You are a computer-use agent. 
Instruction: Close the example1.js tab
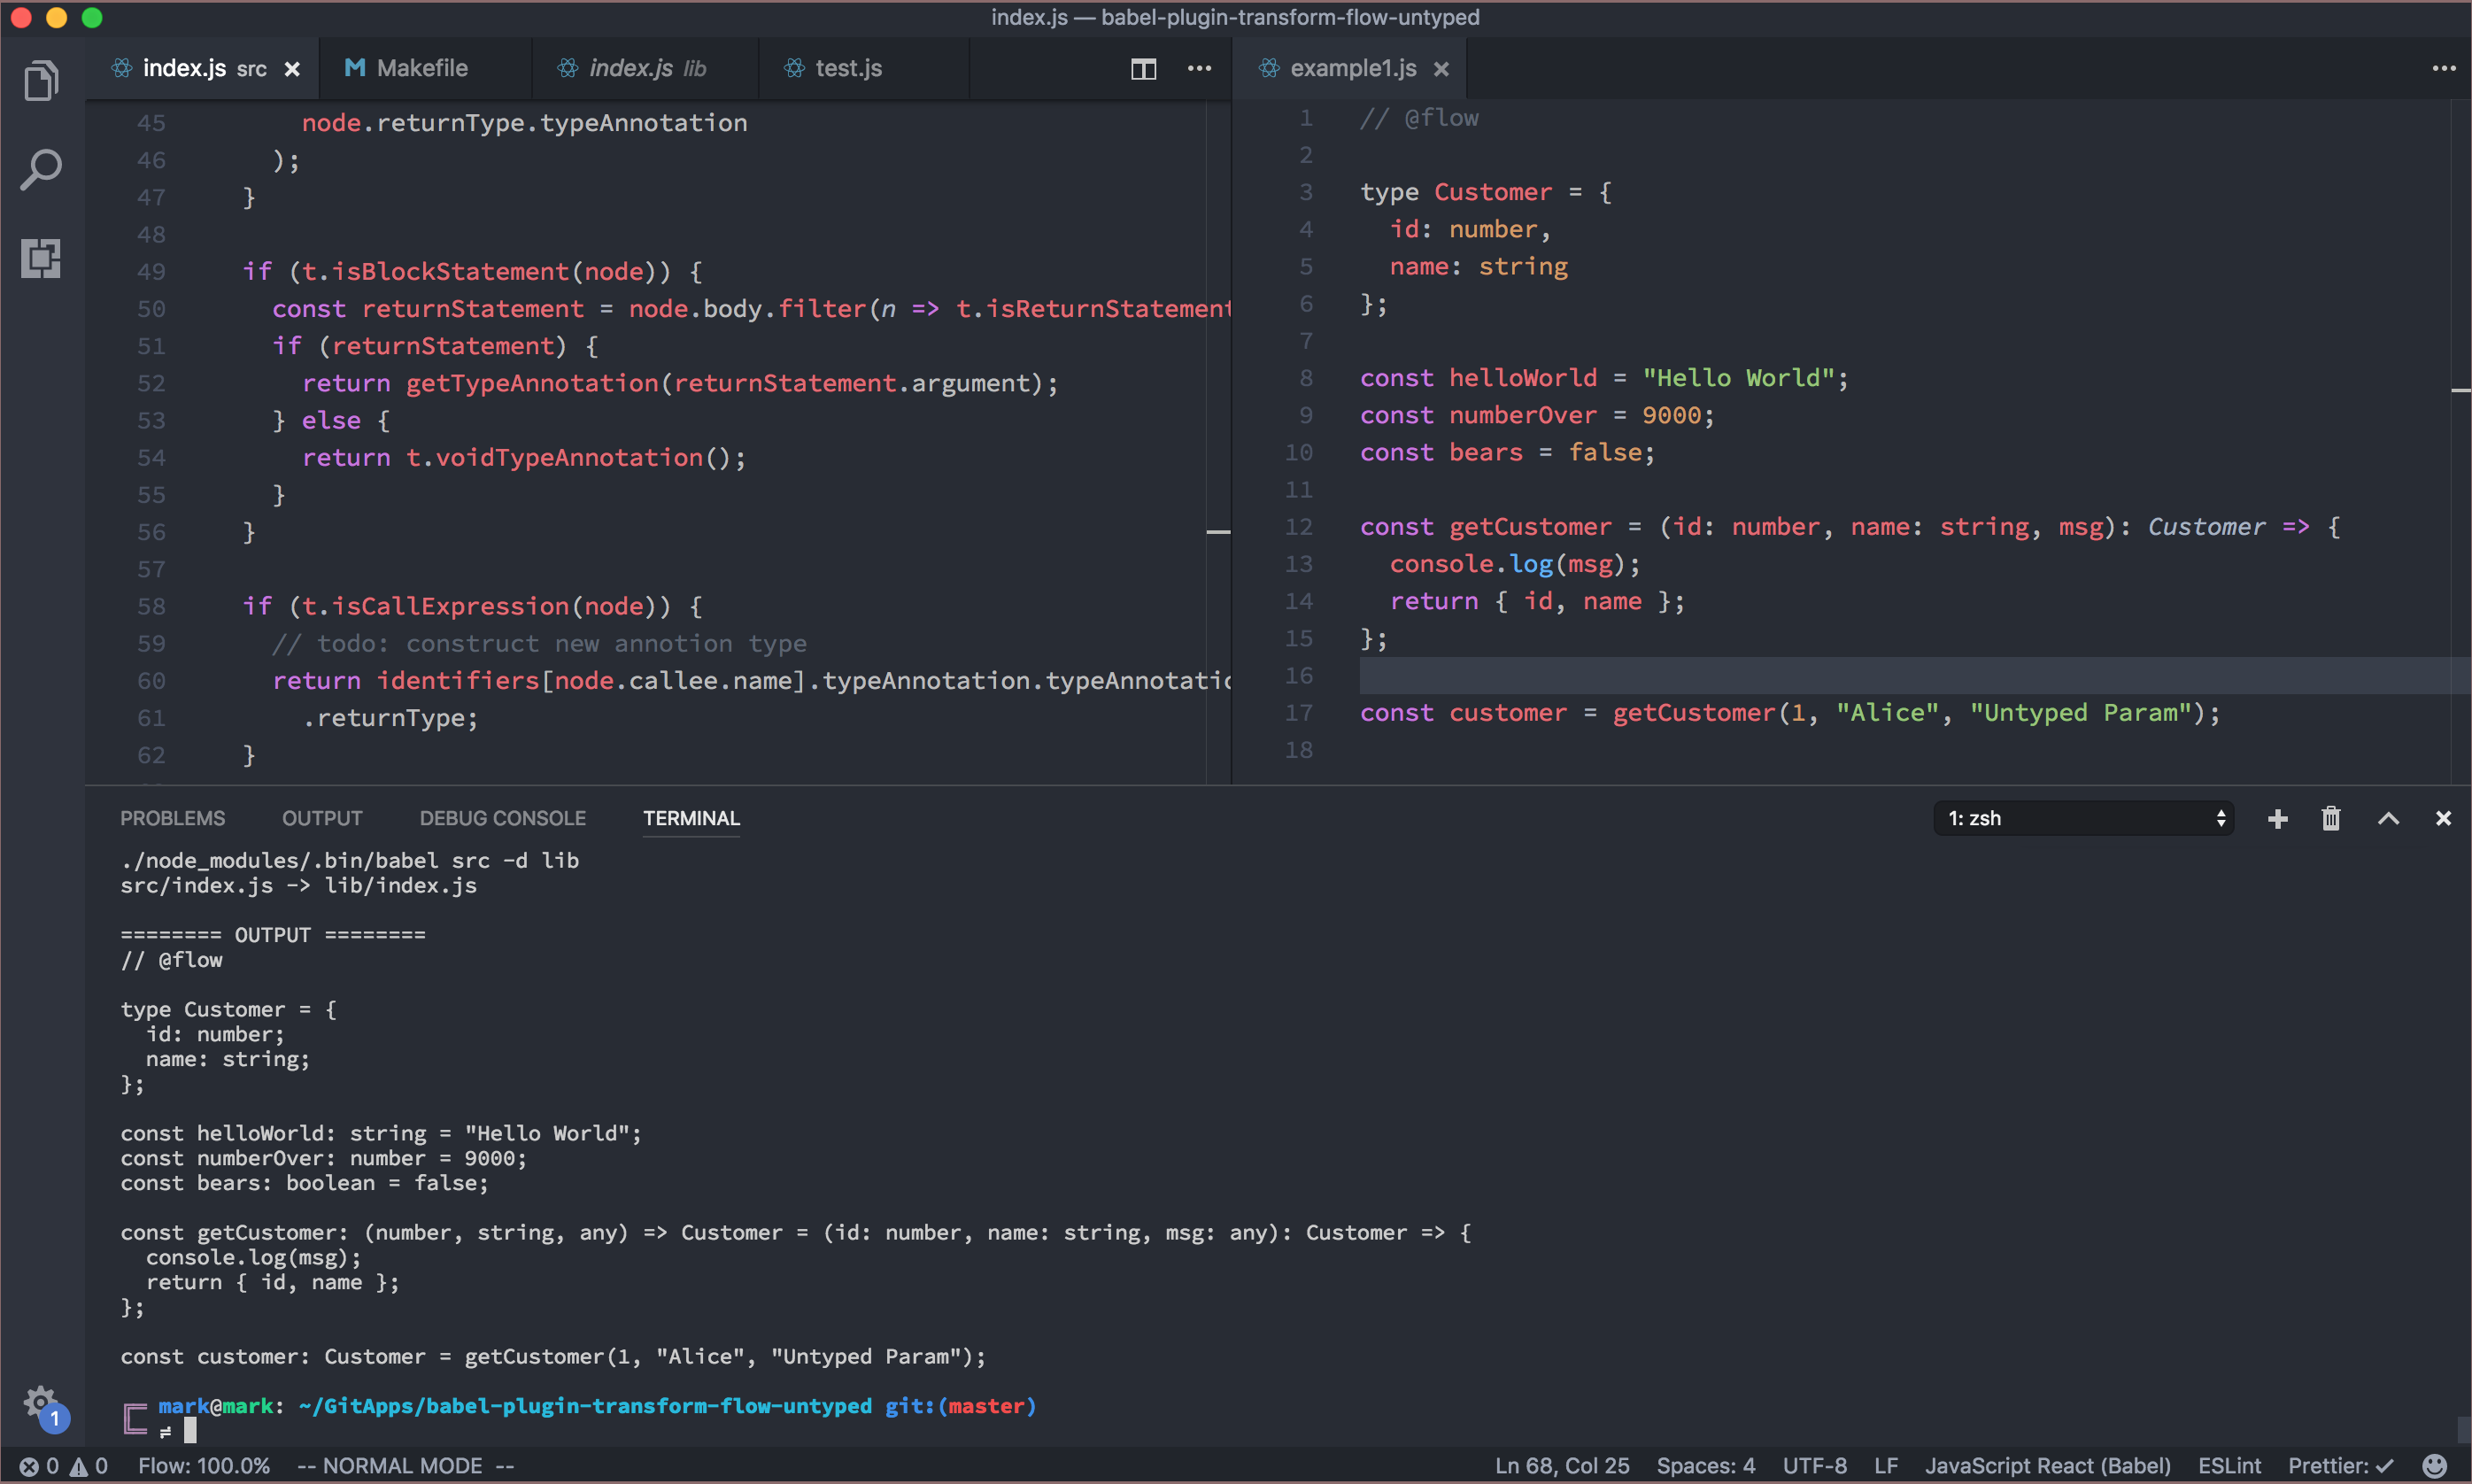(1441, 69)
